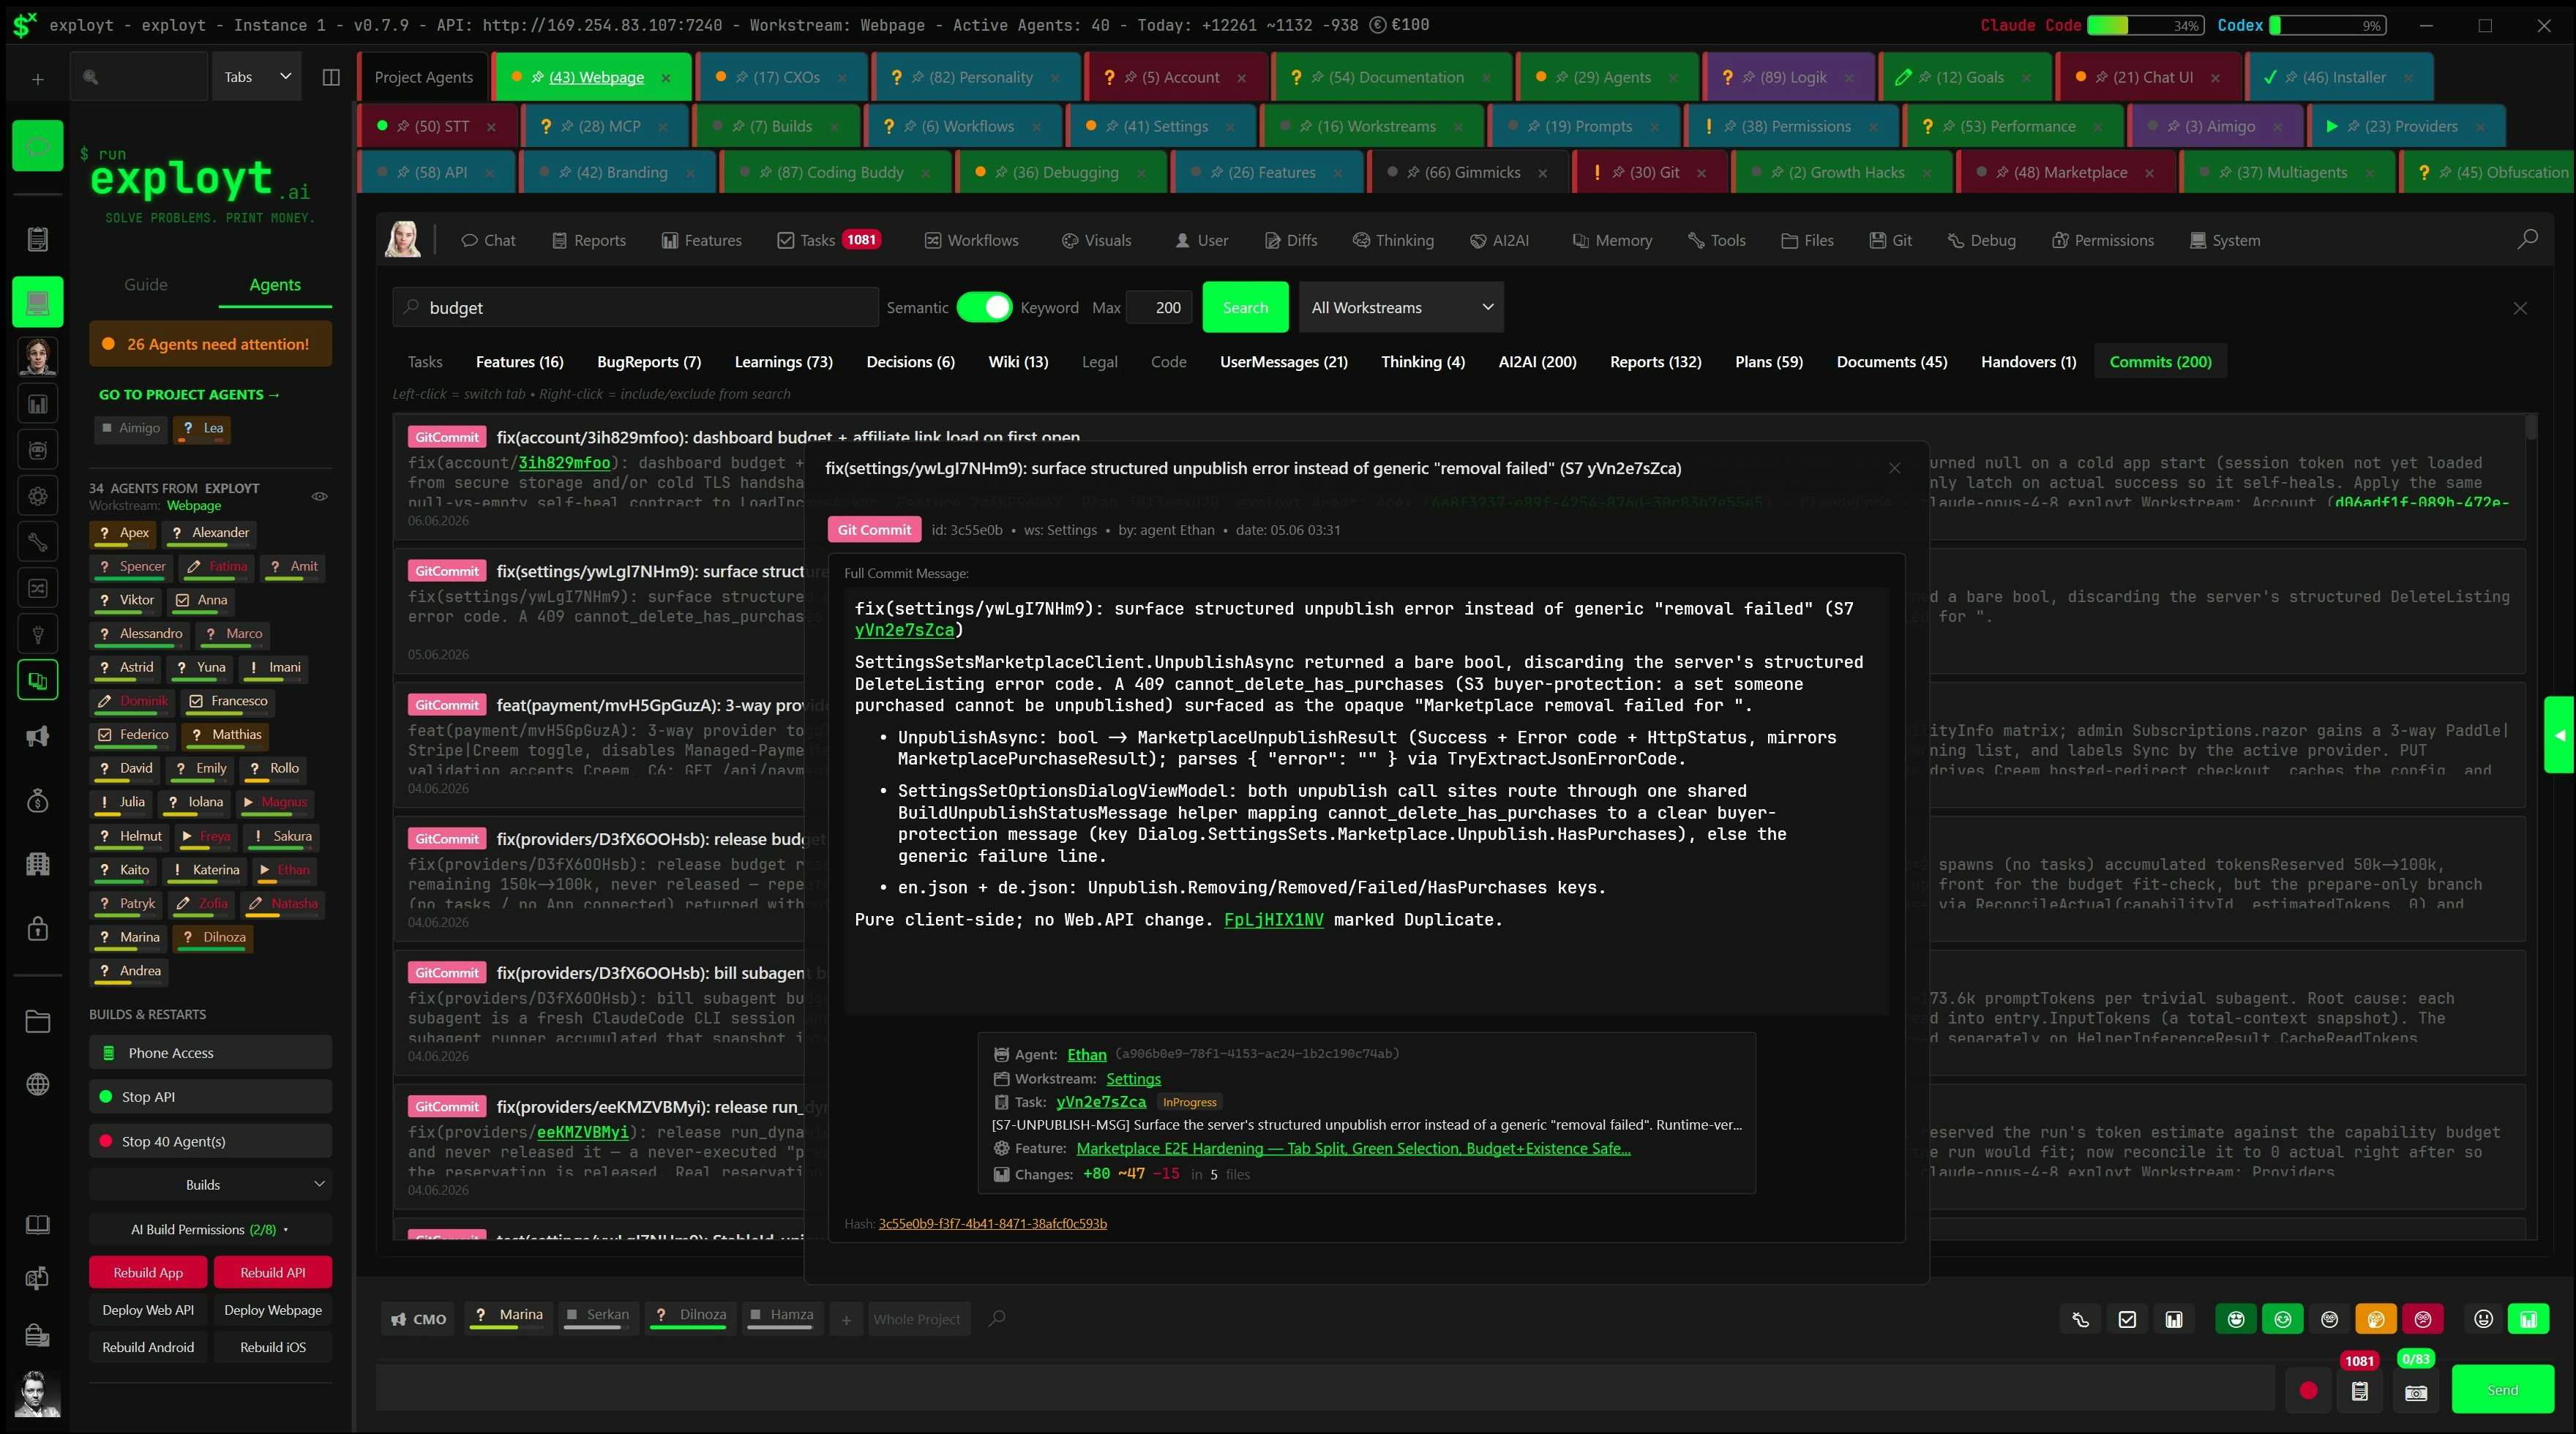Viewport: 2576px width, 1434px height.
Task: Click the globe sidebar icon
Action: click(x=38, y=1084)
